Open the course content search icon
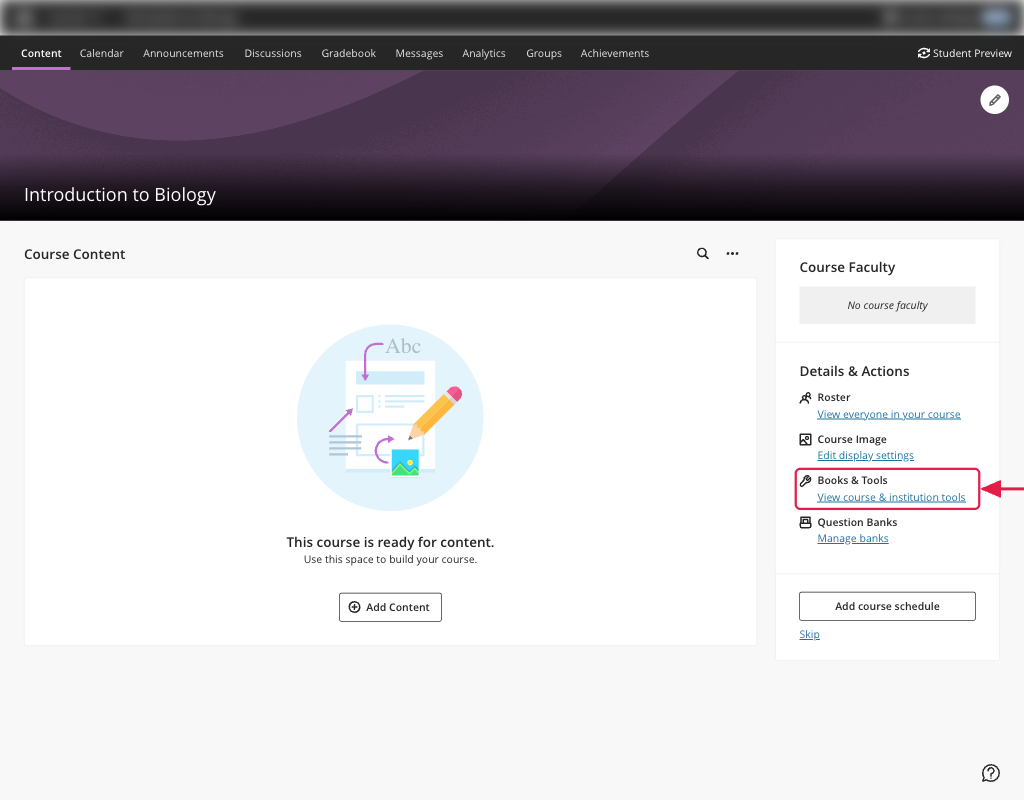 click(x=702, y=253)
